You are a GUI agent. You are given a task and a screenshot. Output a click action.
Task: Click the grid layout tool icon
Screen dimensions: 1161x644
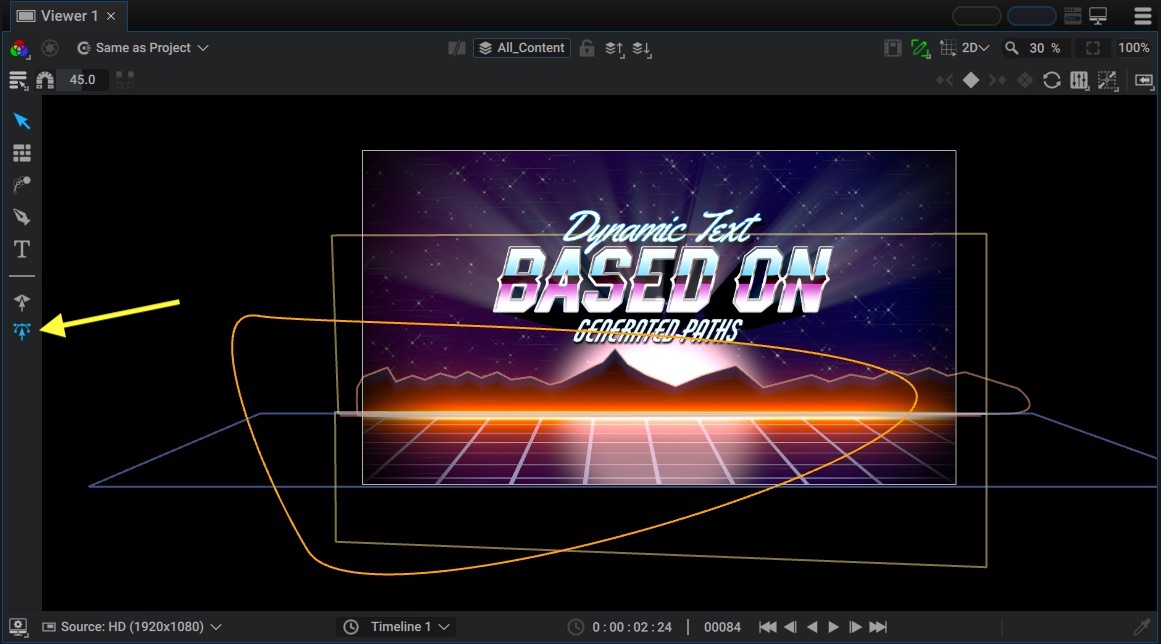pos(21,153)
